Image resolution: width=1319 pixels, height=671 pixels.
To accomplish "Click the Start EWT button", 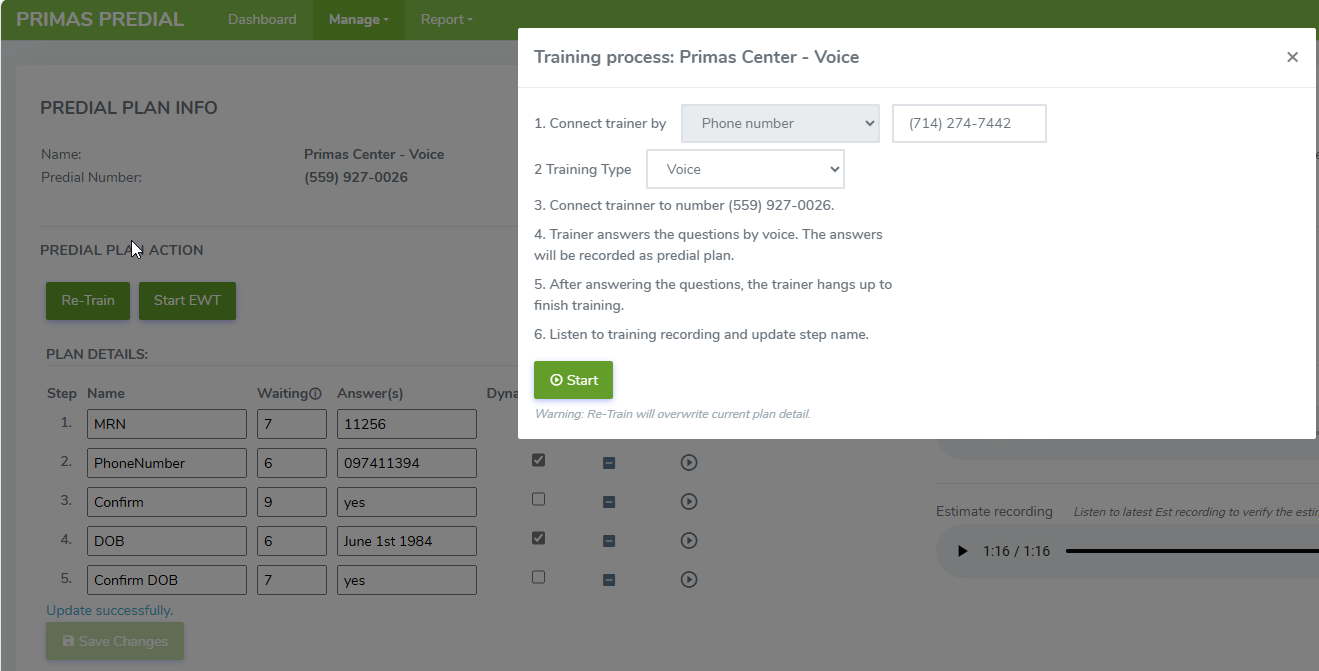I will tap(187, 300).
